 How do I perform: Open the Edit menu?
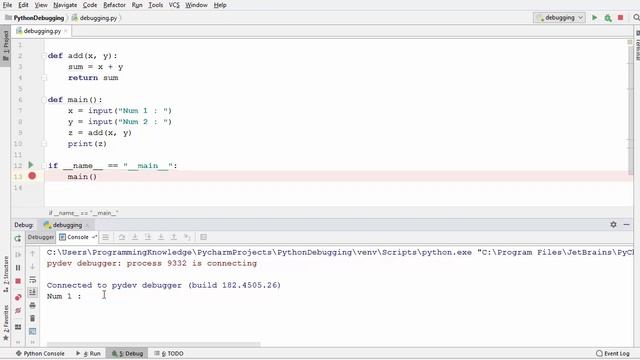coord(23,5)
